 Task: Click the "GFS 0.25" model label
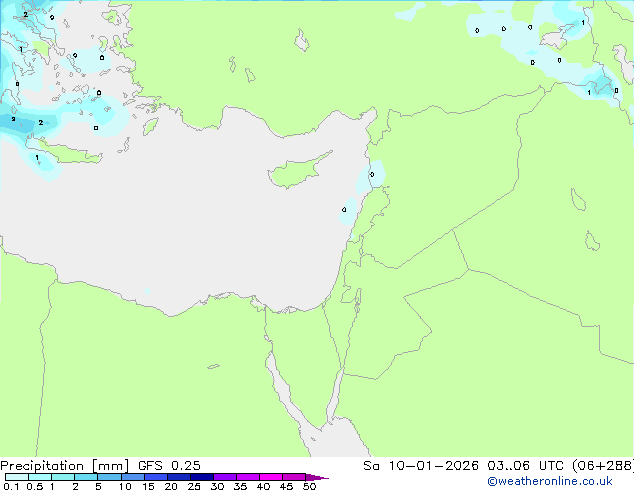click(x=169, y=465)
